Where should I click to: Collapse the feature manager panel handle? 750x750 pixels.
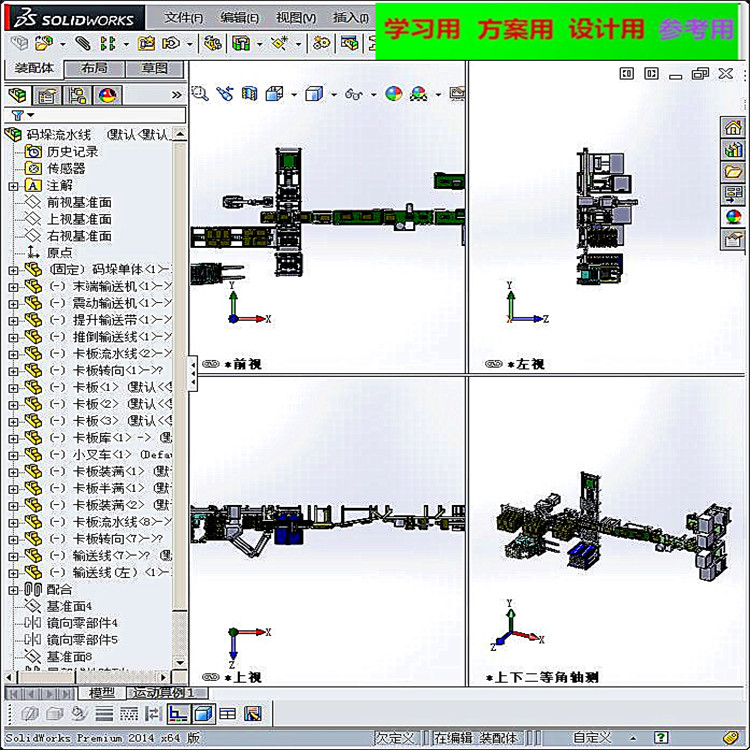click(x=193, y=374)
